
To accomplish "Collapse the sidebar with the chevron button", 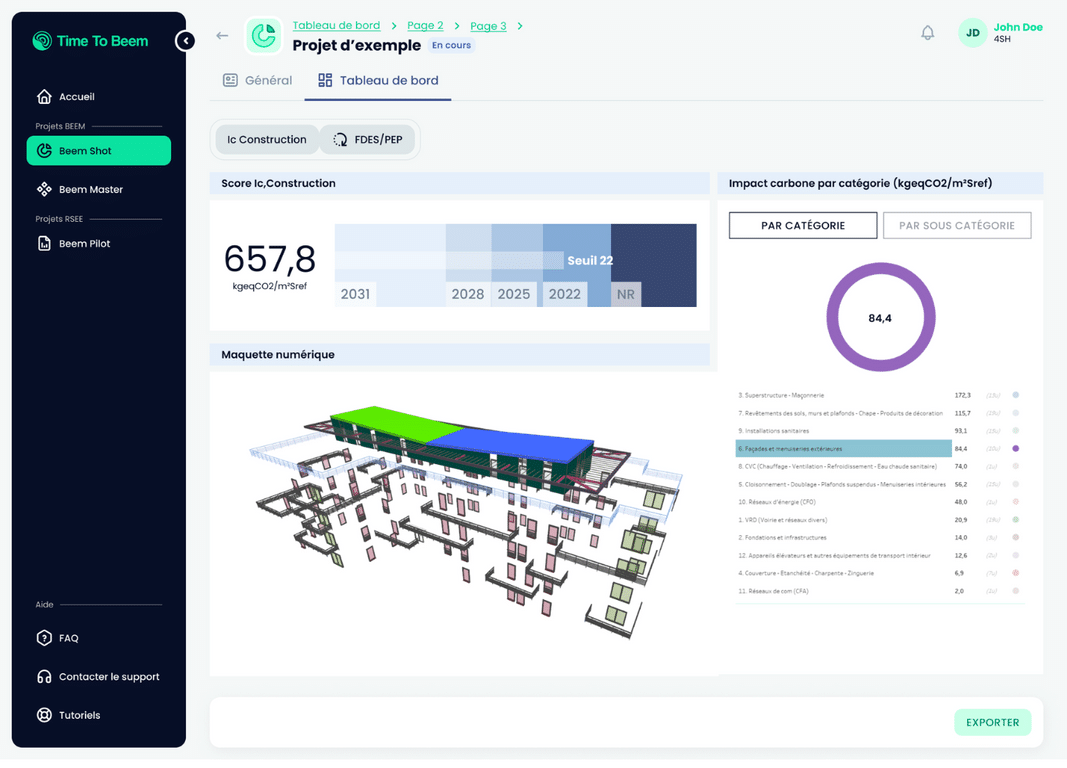I will (185, 41).
